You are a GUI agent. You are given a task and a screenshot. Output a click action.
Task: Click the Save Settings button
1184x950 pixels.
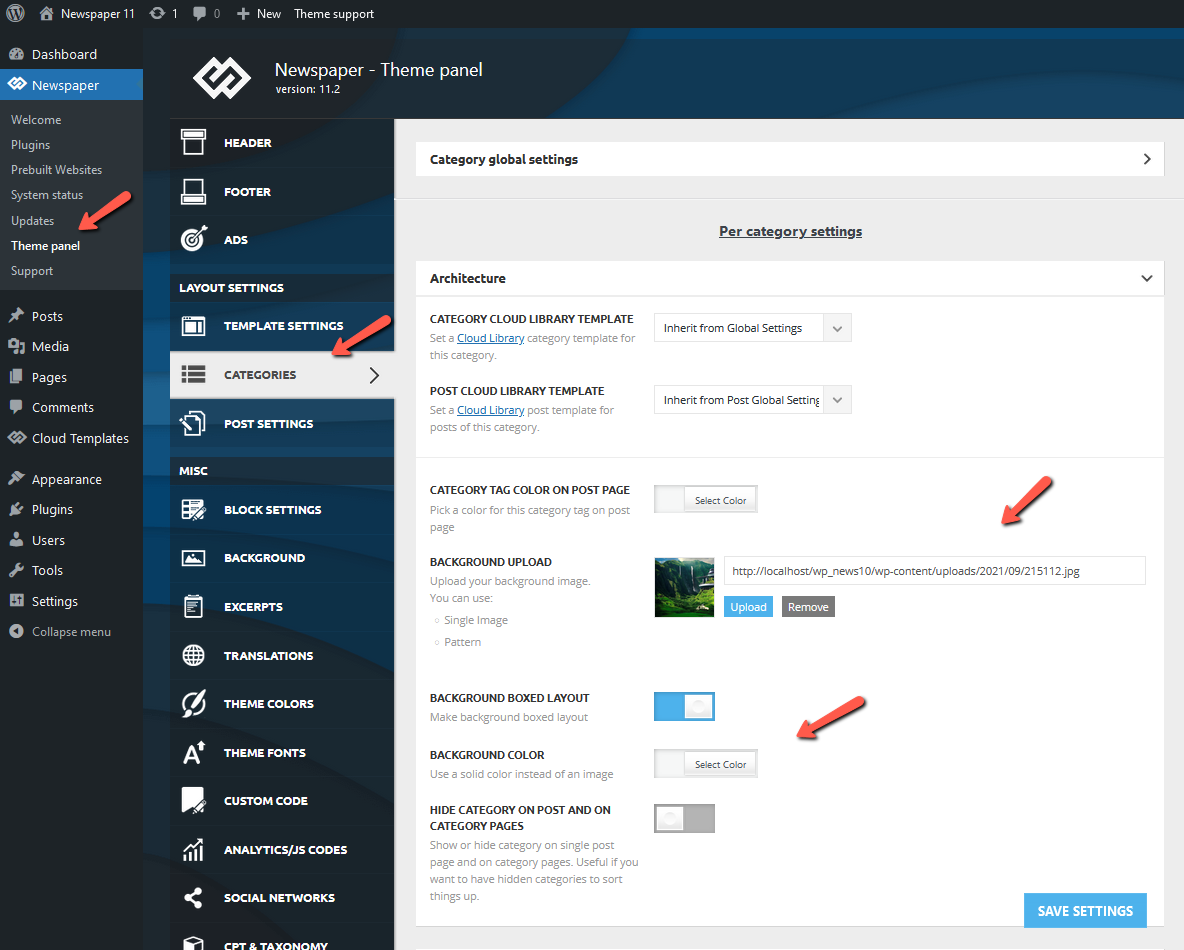[x=1085, y=911]
